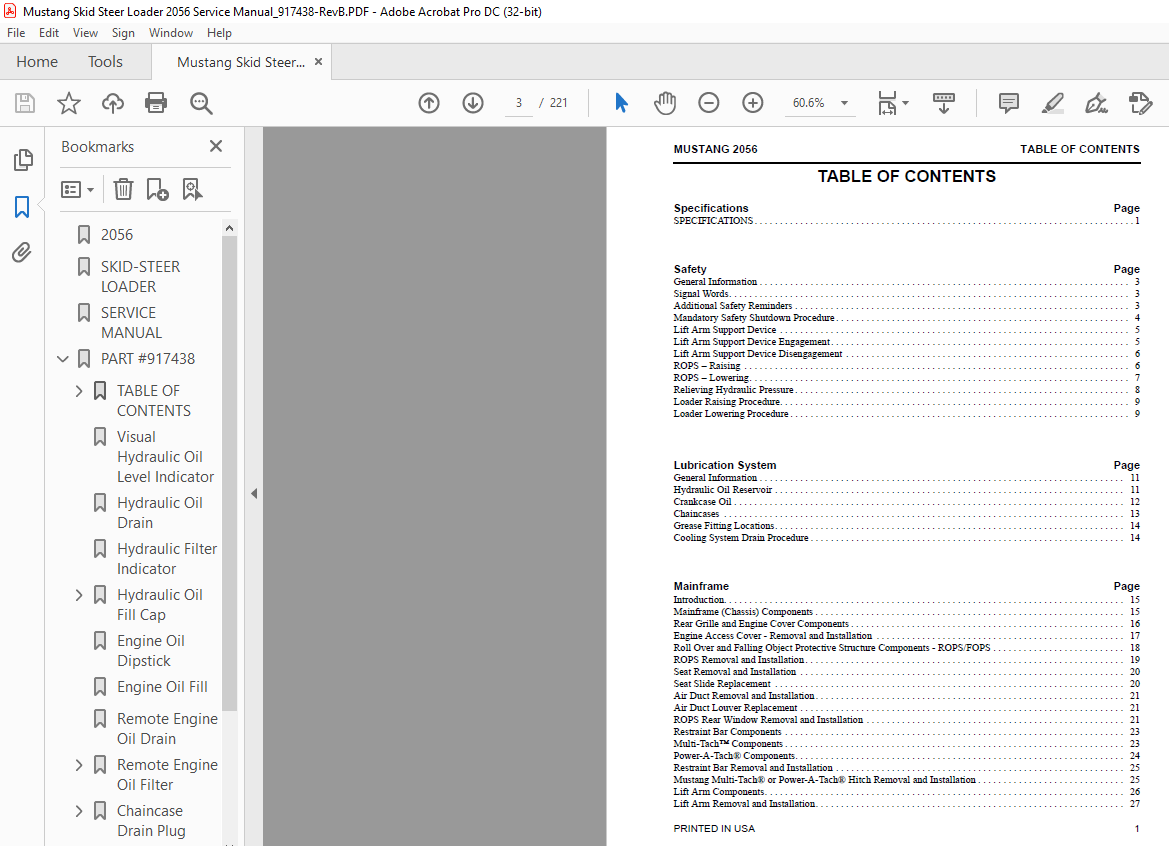Screen dimensions: 1169x846
Task: Close the Mustang Skid Steer tab
Action: point(318,62)
